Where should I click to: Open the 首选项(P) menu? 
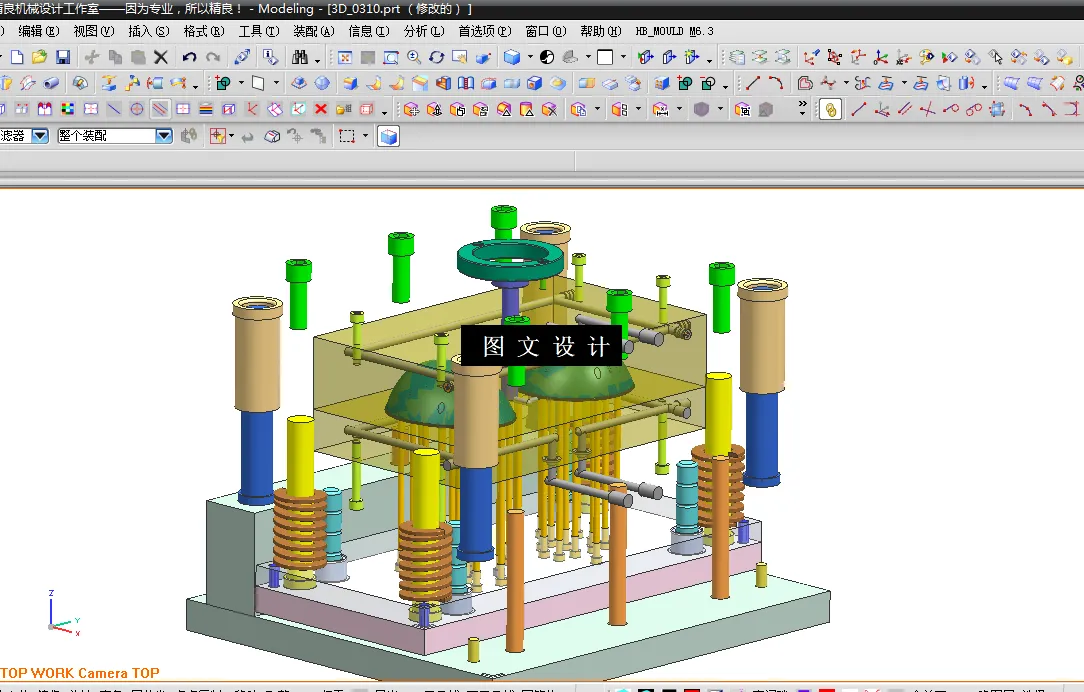(x=485, y=31)
